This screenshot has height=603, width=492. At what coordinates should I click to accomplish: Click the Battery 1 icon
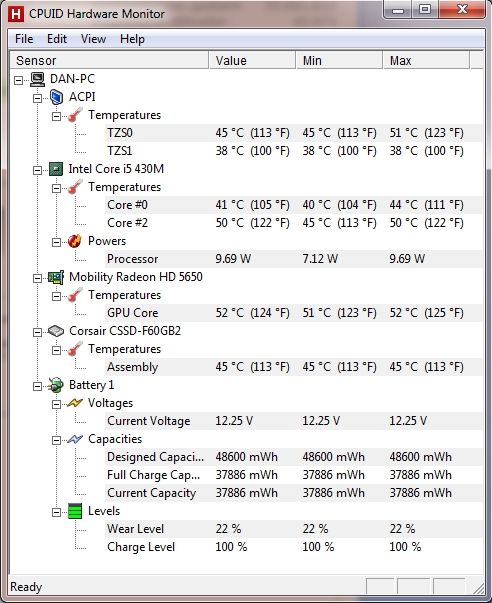tap(56, 385)
